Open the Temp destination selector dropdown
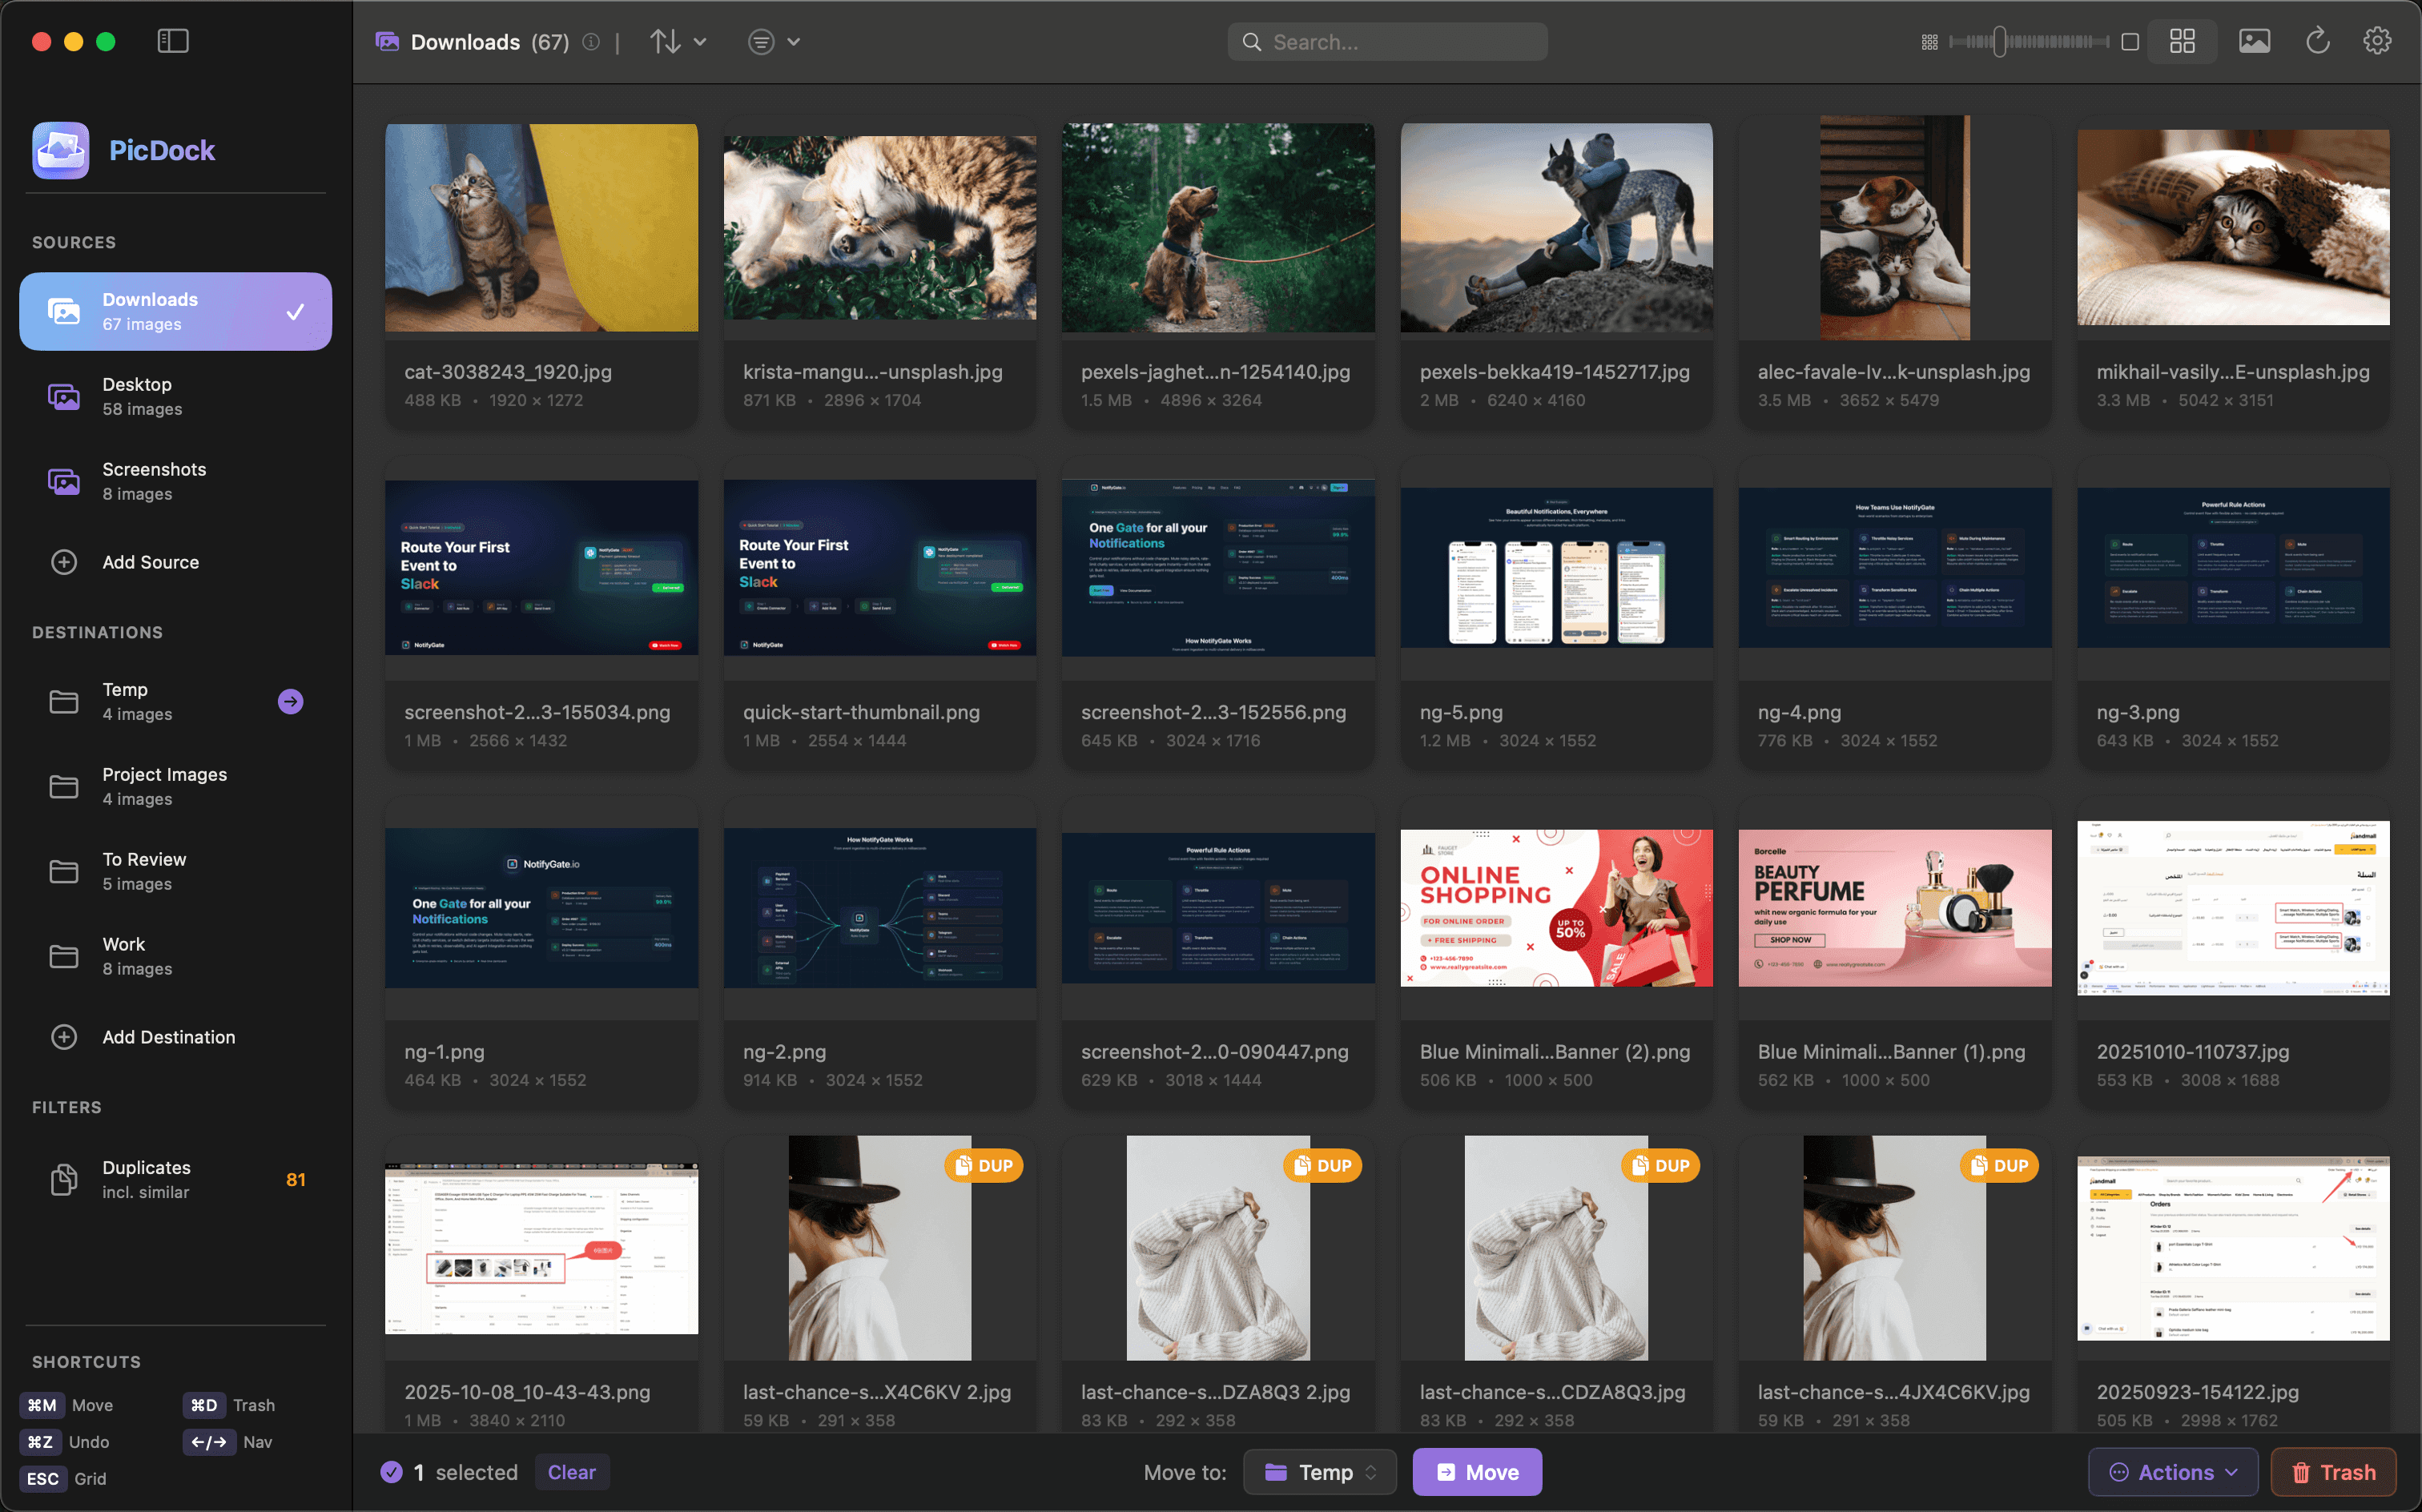2422x1512 pixels. [1319, 1472]
